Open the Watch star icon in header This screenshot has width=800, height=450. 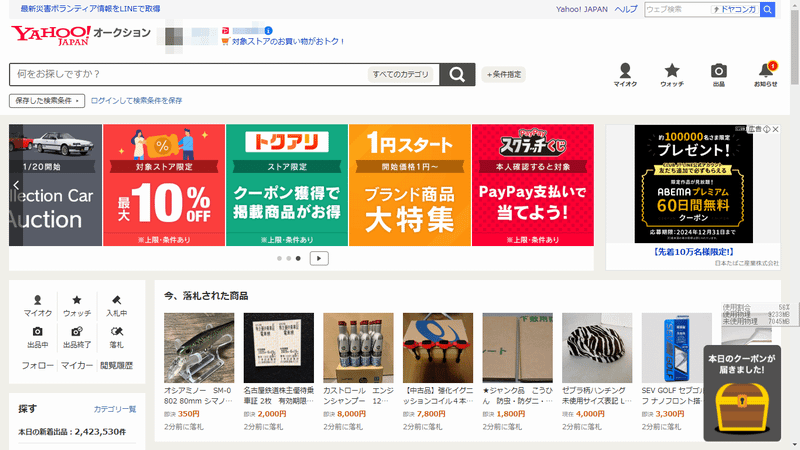(x=672, y=75)
